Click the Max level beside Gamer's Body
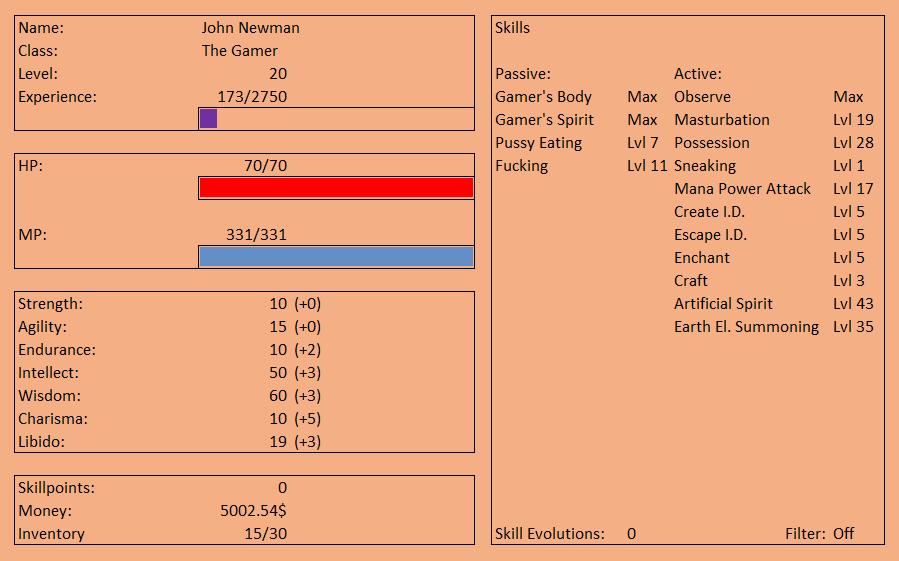899x561 pixels. coord(642,96)
